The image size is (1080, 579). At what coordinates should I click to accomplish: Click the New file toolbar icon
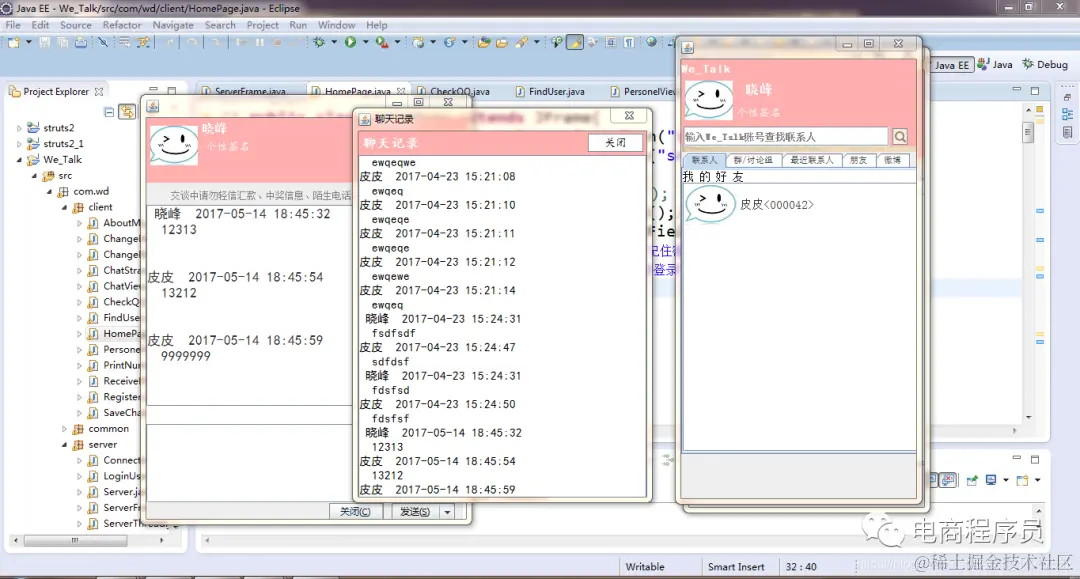pos(14,43)
